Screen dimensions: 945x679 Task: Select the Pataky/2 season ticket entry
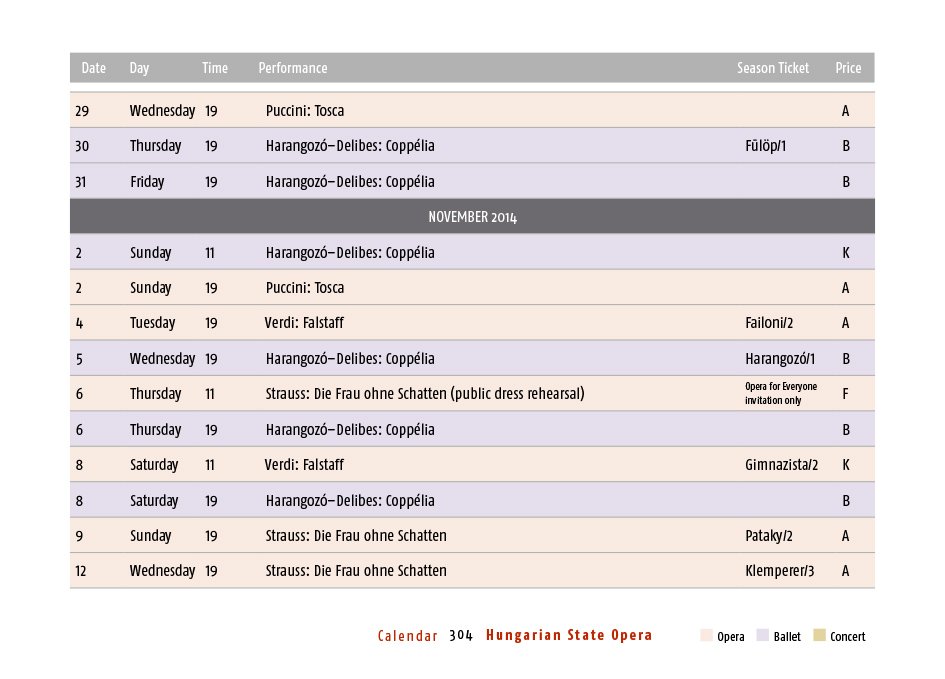pos(769,536)
